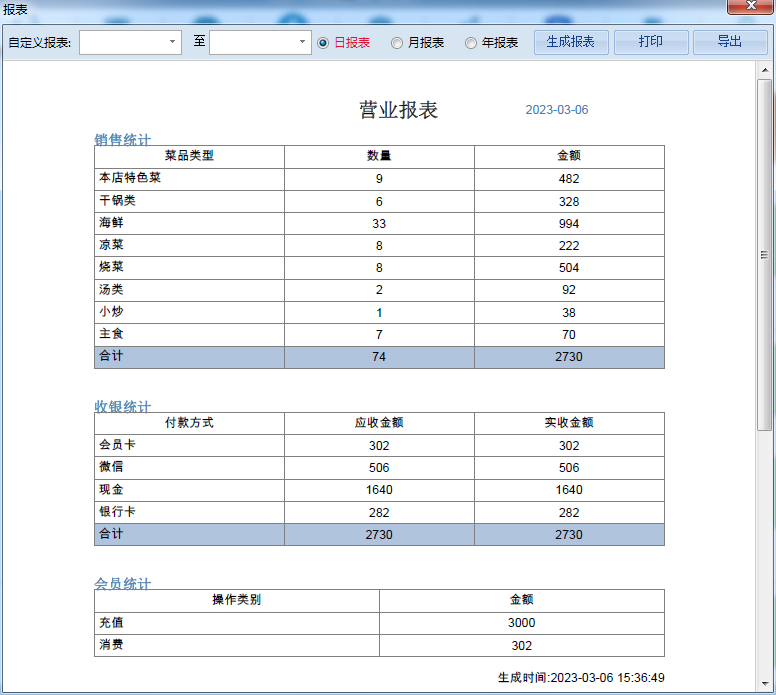Click the 实收金额 column header
The width and height of the screenshot is (776, 695).
pos(569,423)
